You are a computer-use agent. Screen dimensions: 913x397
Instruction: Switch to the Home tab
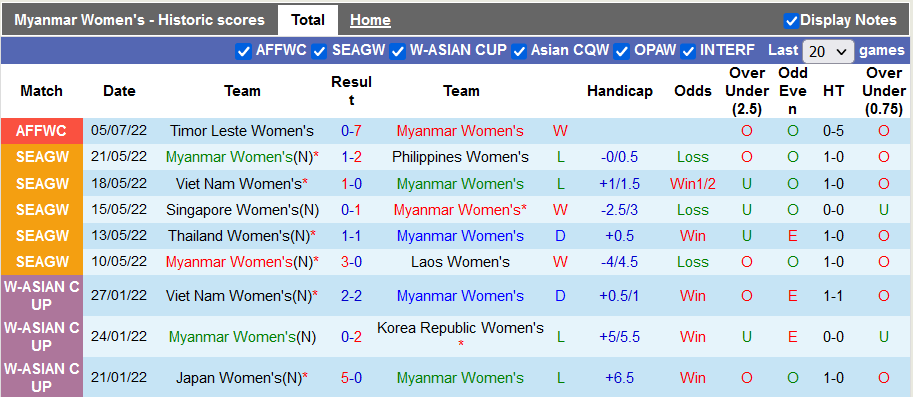click(x=370, y=20)
